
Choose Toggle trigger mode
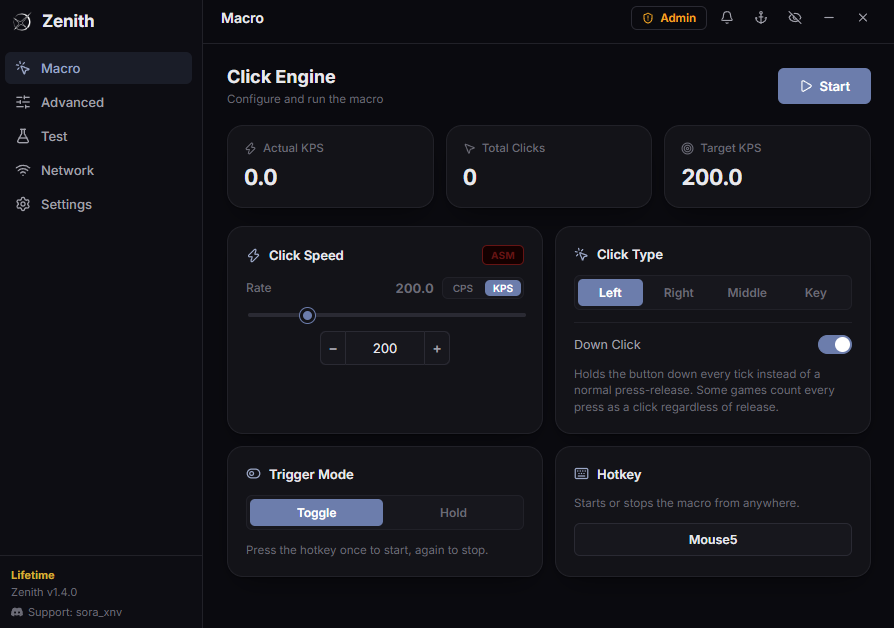[316, 513]
